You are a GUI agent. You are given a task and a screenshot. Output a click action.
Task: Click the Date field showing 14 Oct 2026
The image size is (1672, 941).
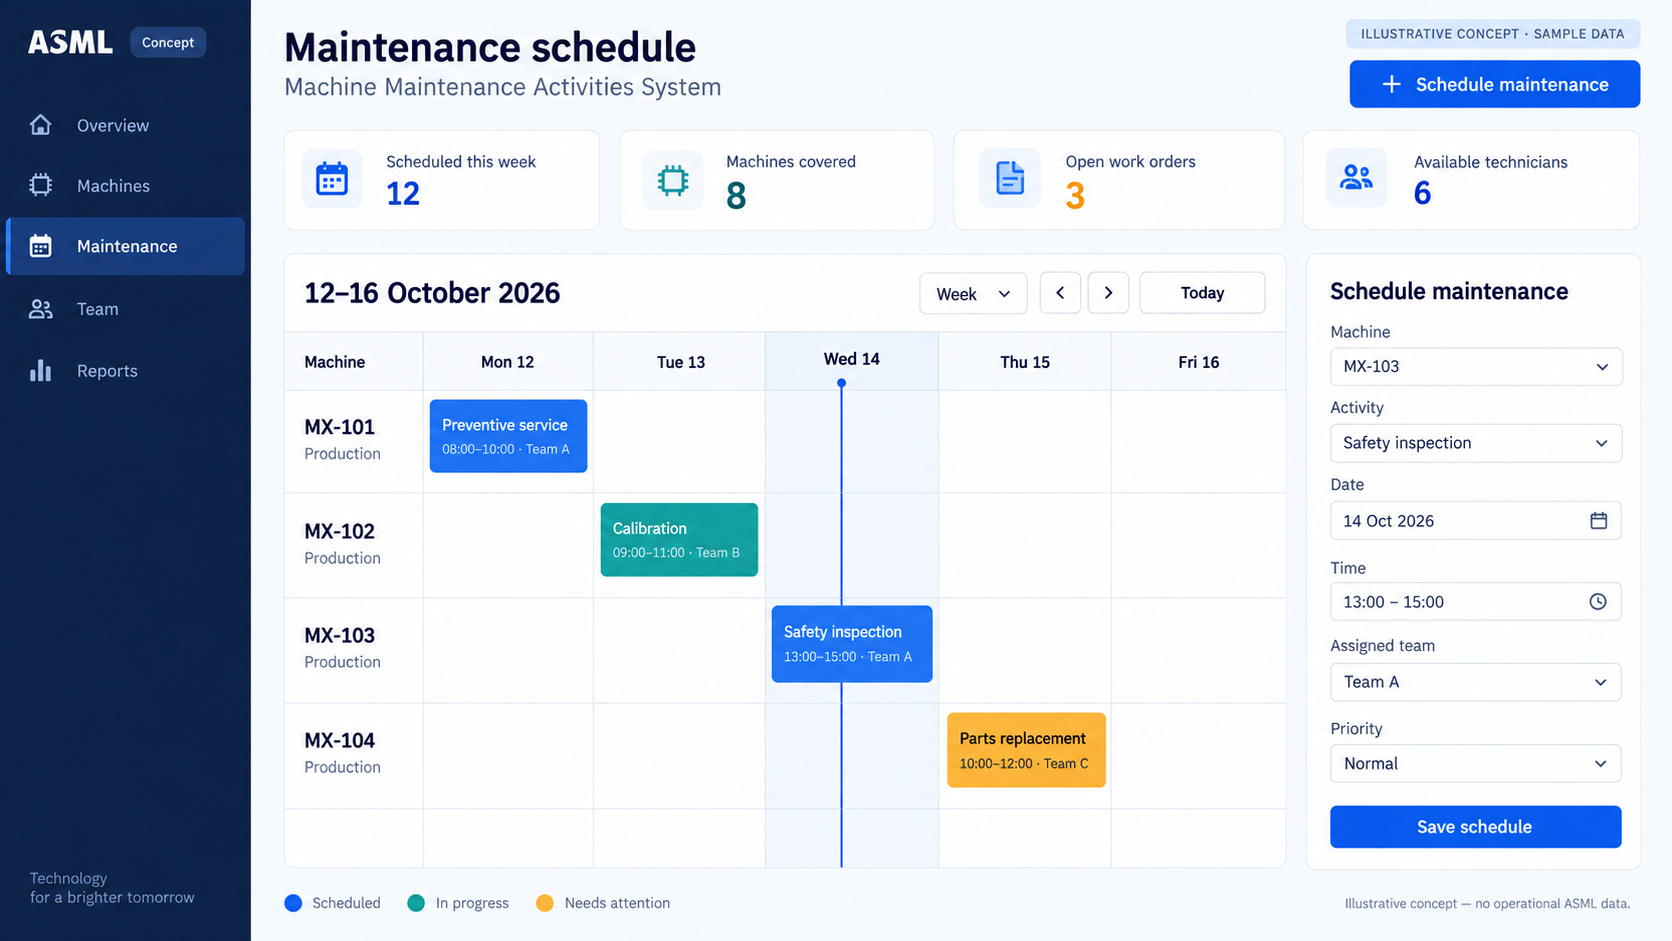coord(1475,520)
